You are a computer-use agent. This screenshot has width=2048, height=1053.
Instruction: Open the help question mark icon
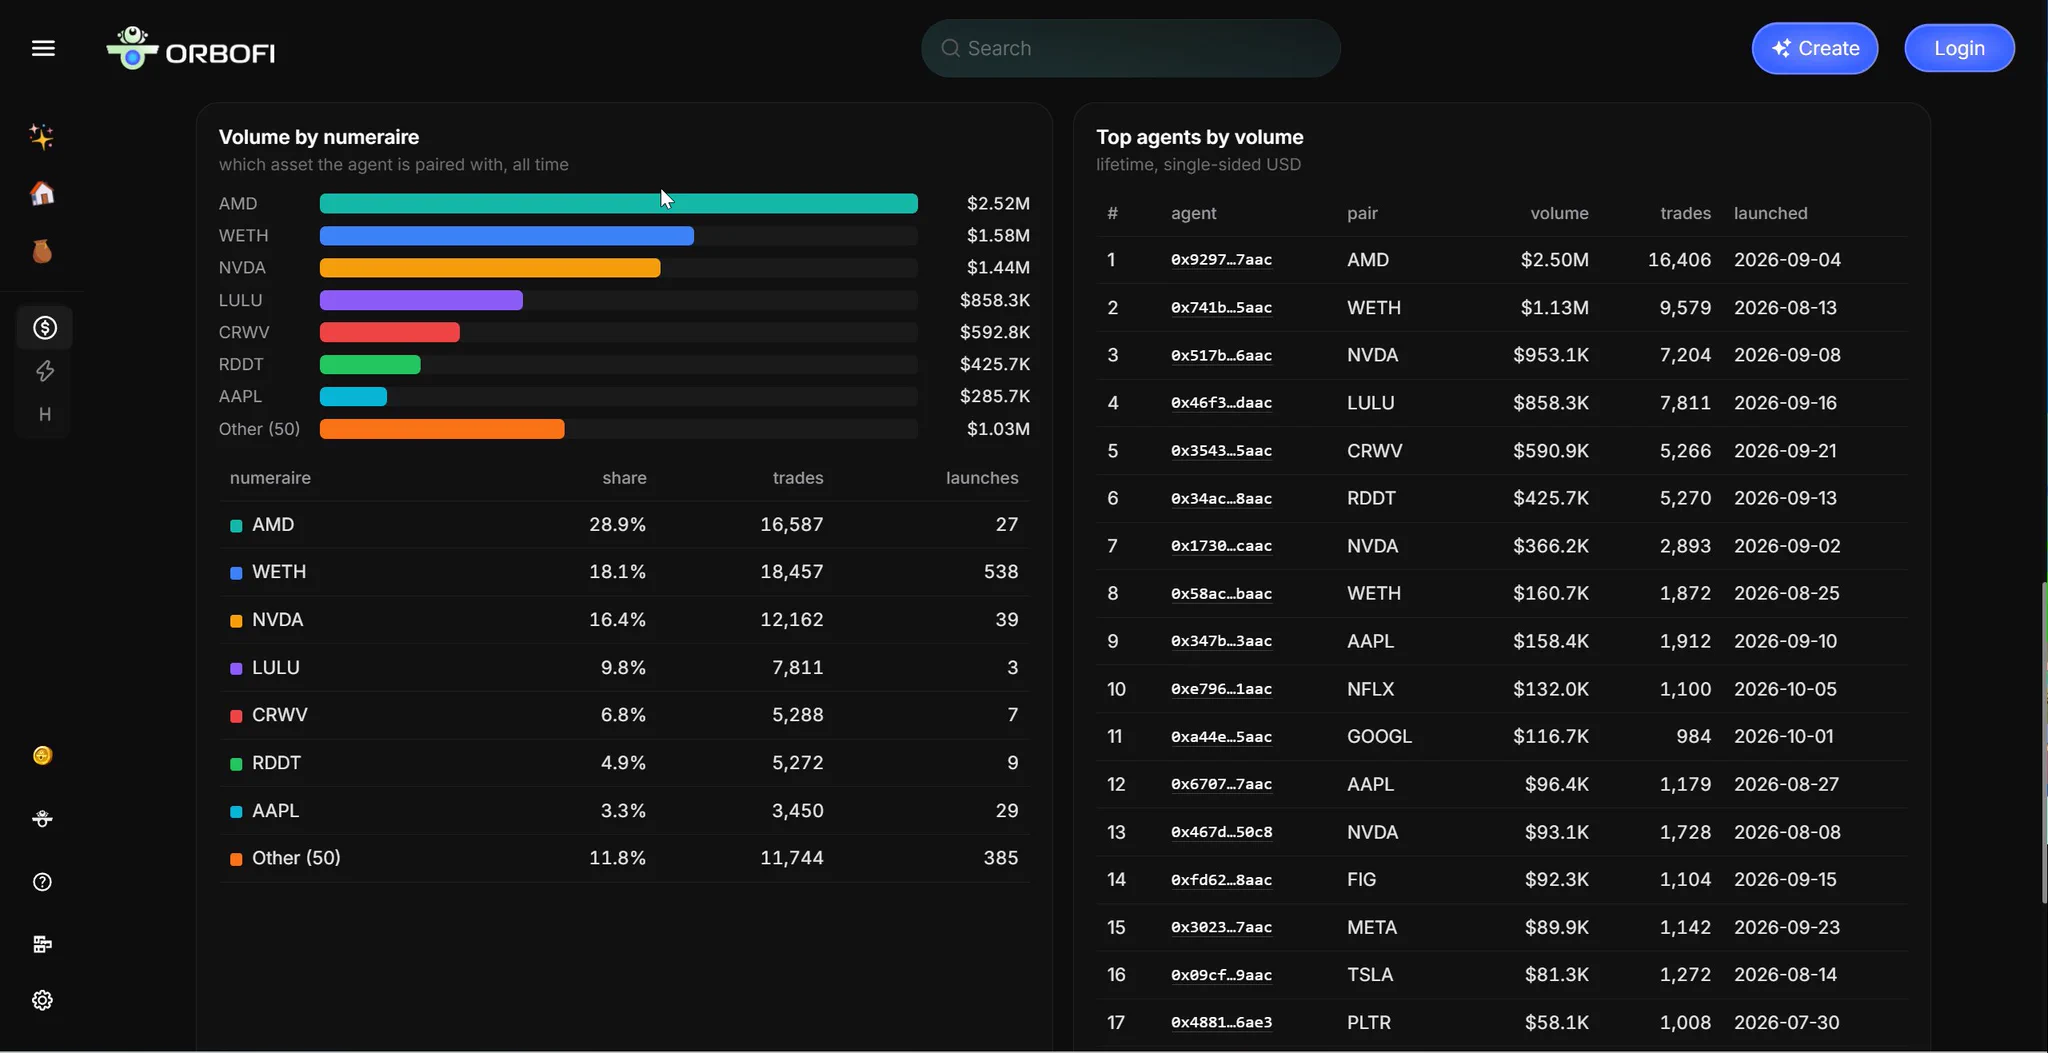coord(42,882)
